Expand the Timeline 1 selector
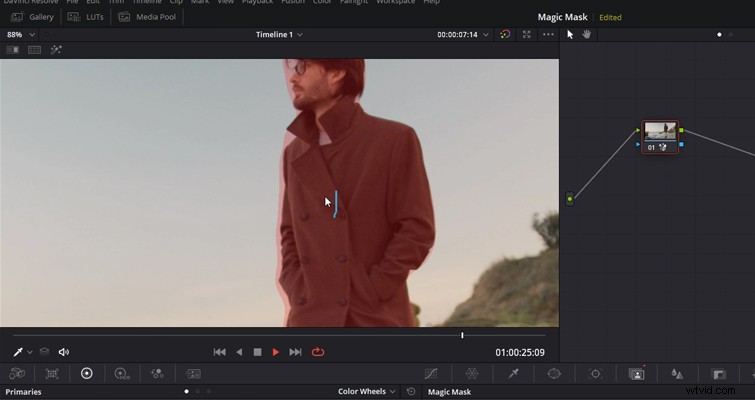755x400 pixels. 279,35
